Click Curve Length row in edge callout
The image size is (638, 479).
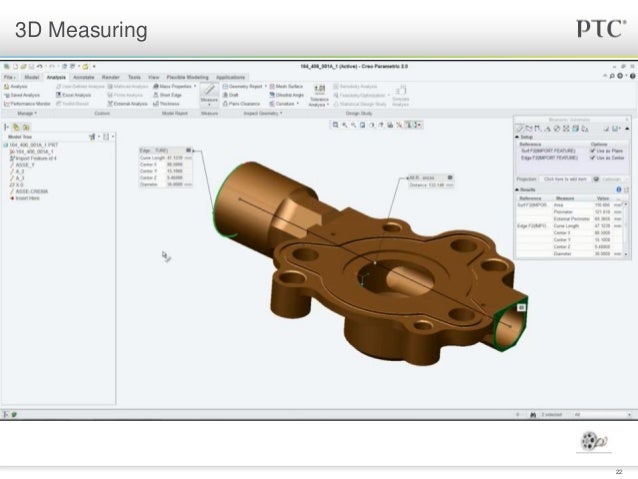(x=165, y=157)
